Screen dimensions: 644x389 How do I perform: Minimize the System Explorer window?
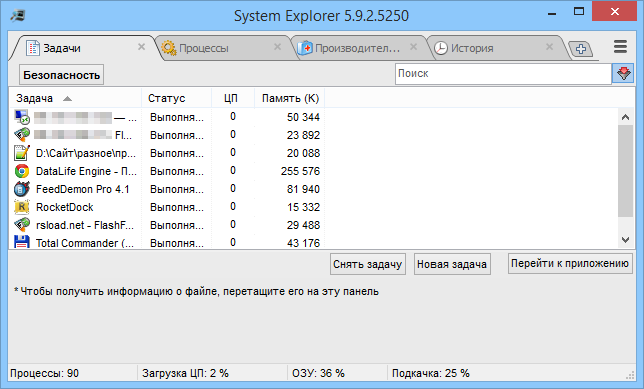[552, 13]
